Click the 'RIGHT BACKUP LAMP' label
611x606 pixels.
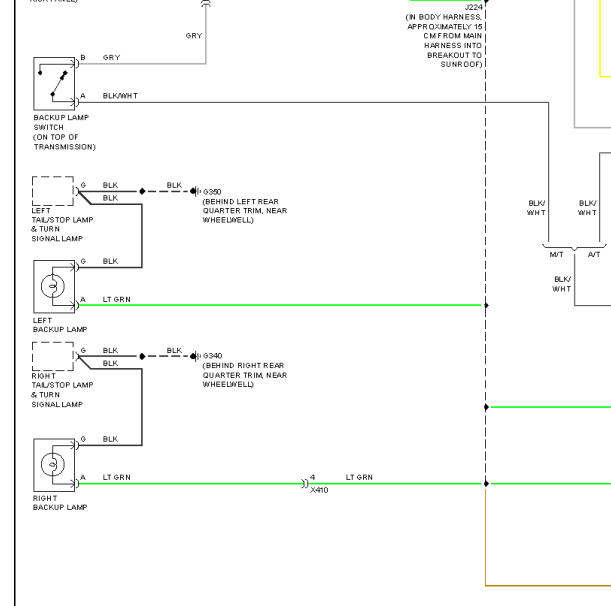[x=60, y=503]
